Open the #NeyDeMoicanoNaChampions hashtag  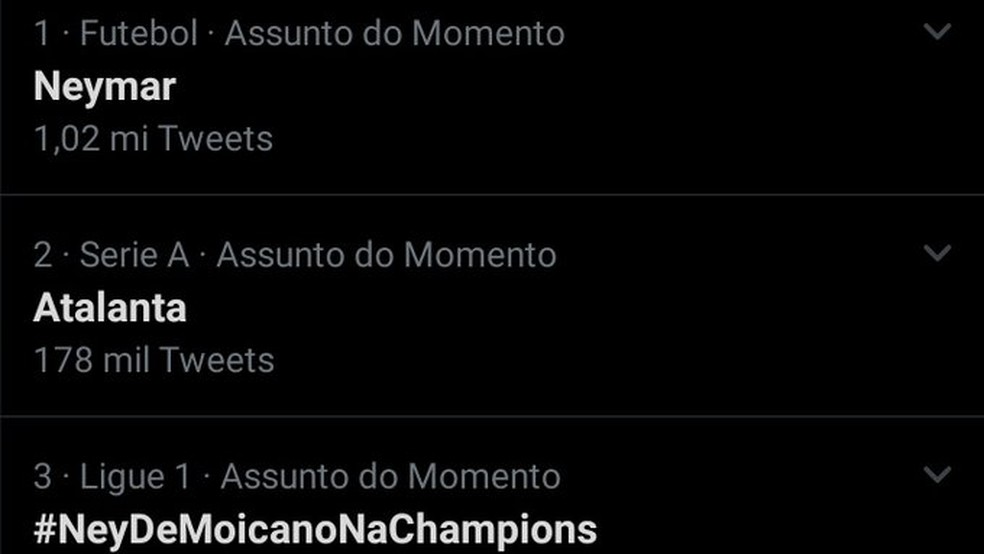[315, 528]
